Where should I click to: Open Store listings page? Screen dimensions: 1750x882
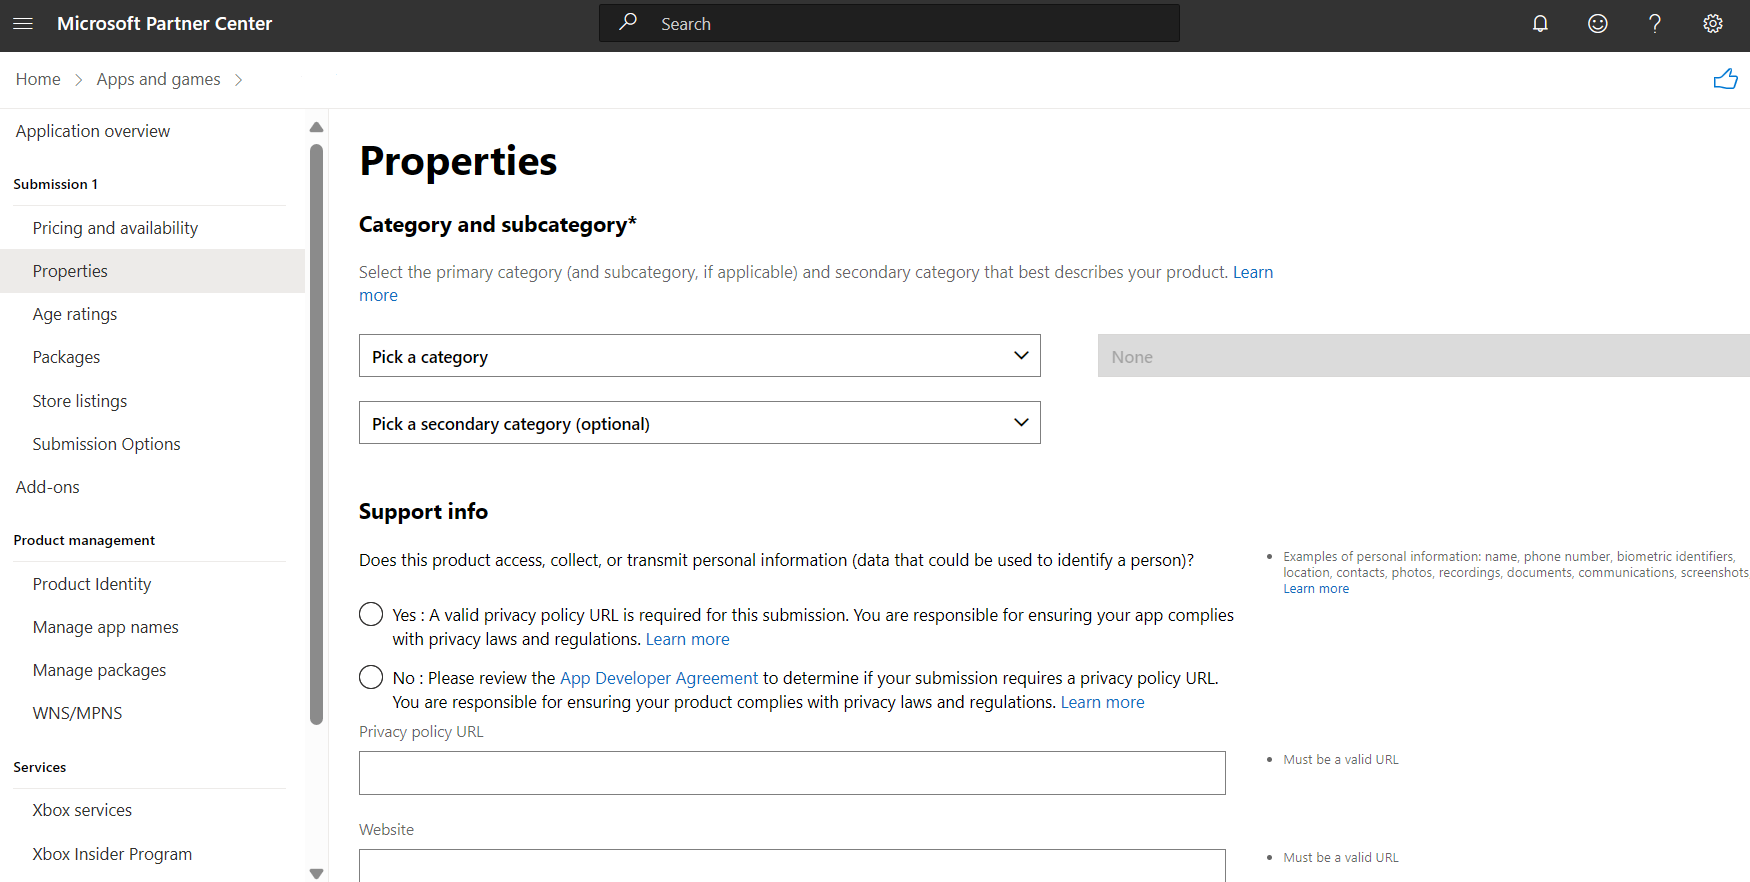[x=80, y=401]
